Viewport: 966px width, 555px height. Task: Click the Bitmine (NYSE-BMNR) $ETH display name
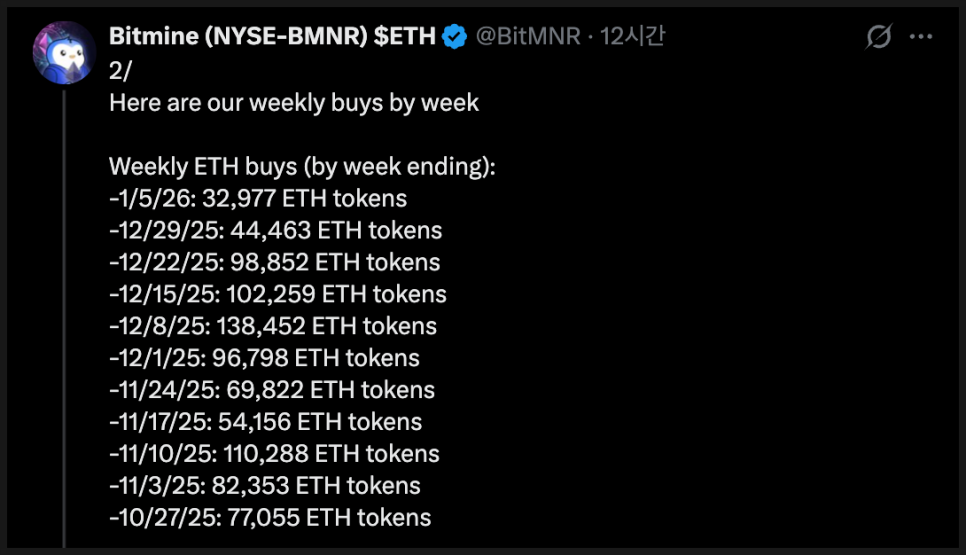click(272, 38)
